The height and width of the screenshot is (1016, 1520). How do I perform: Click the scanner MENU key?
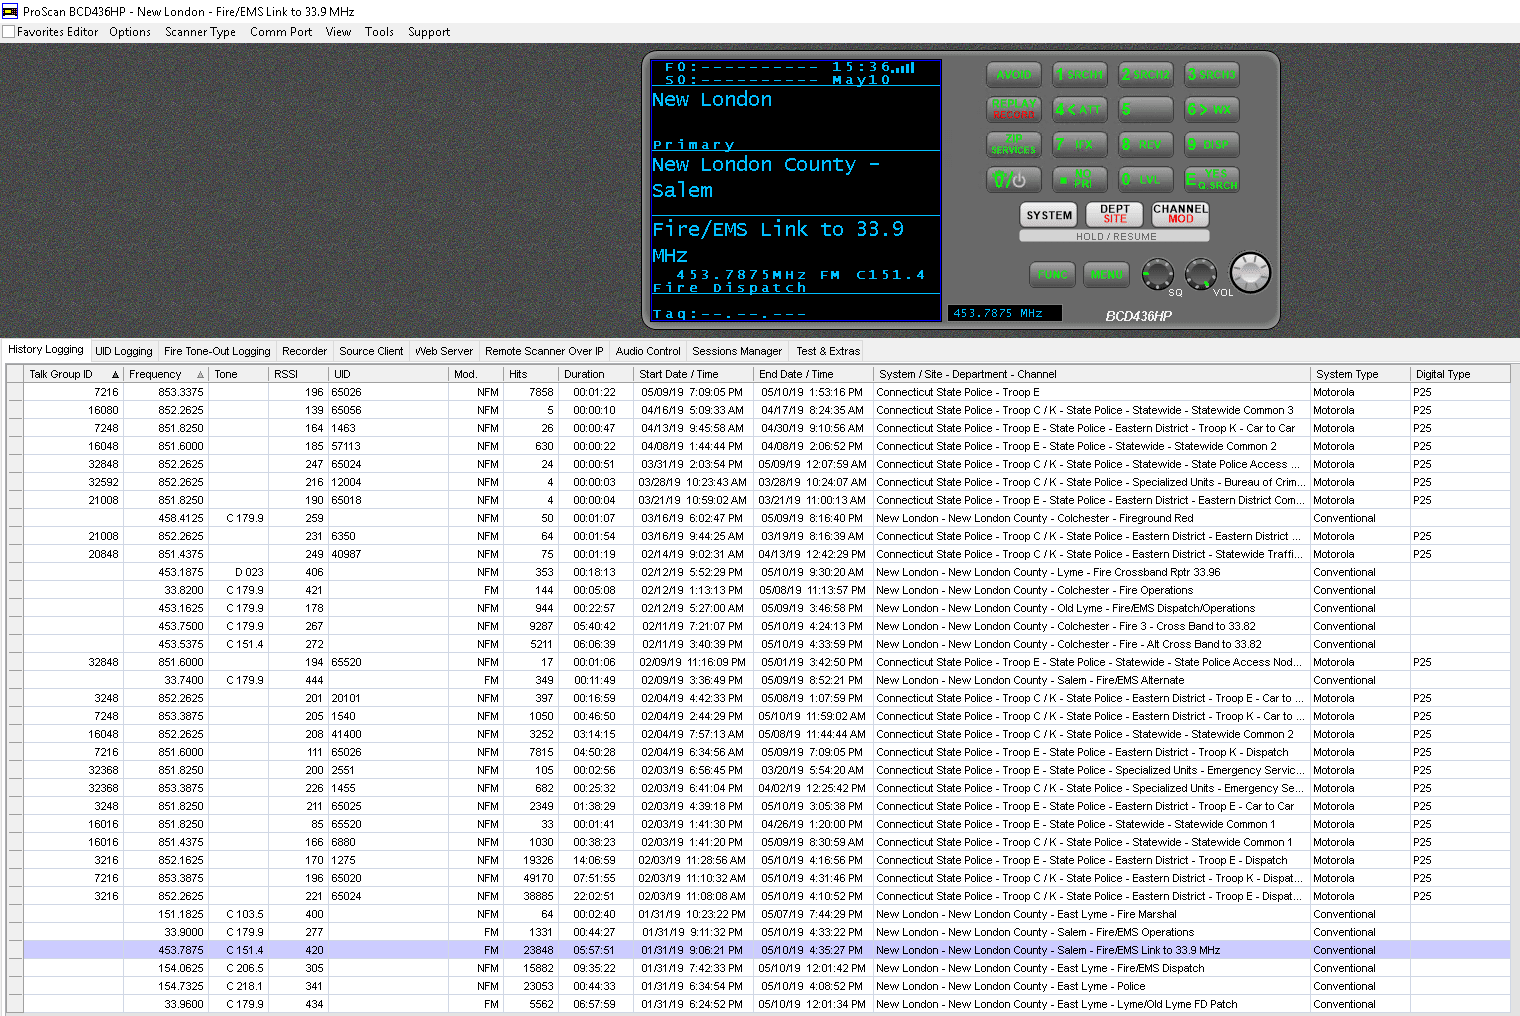(x=1107, y=274)
